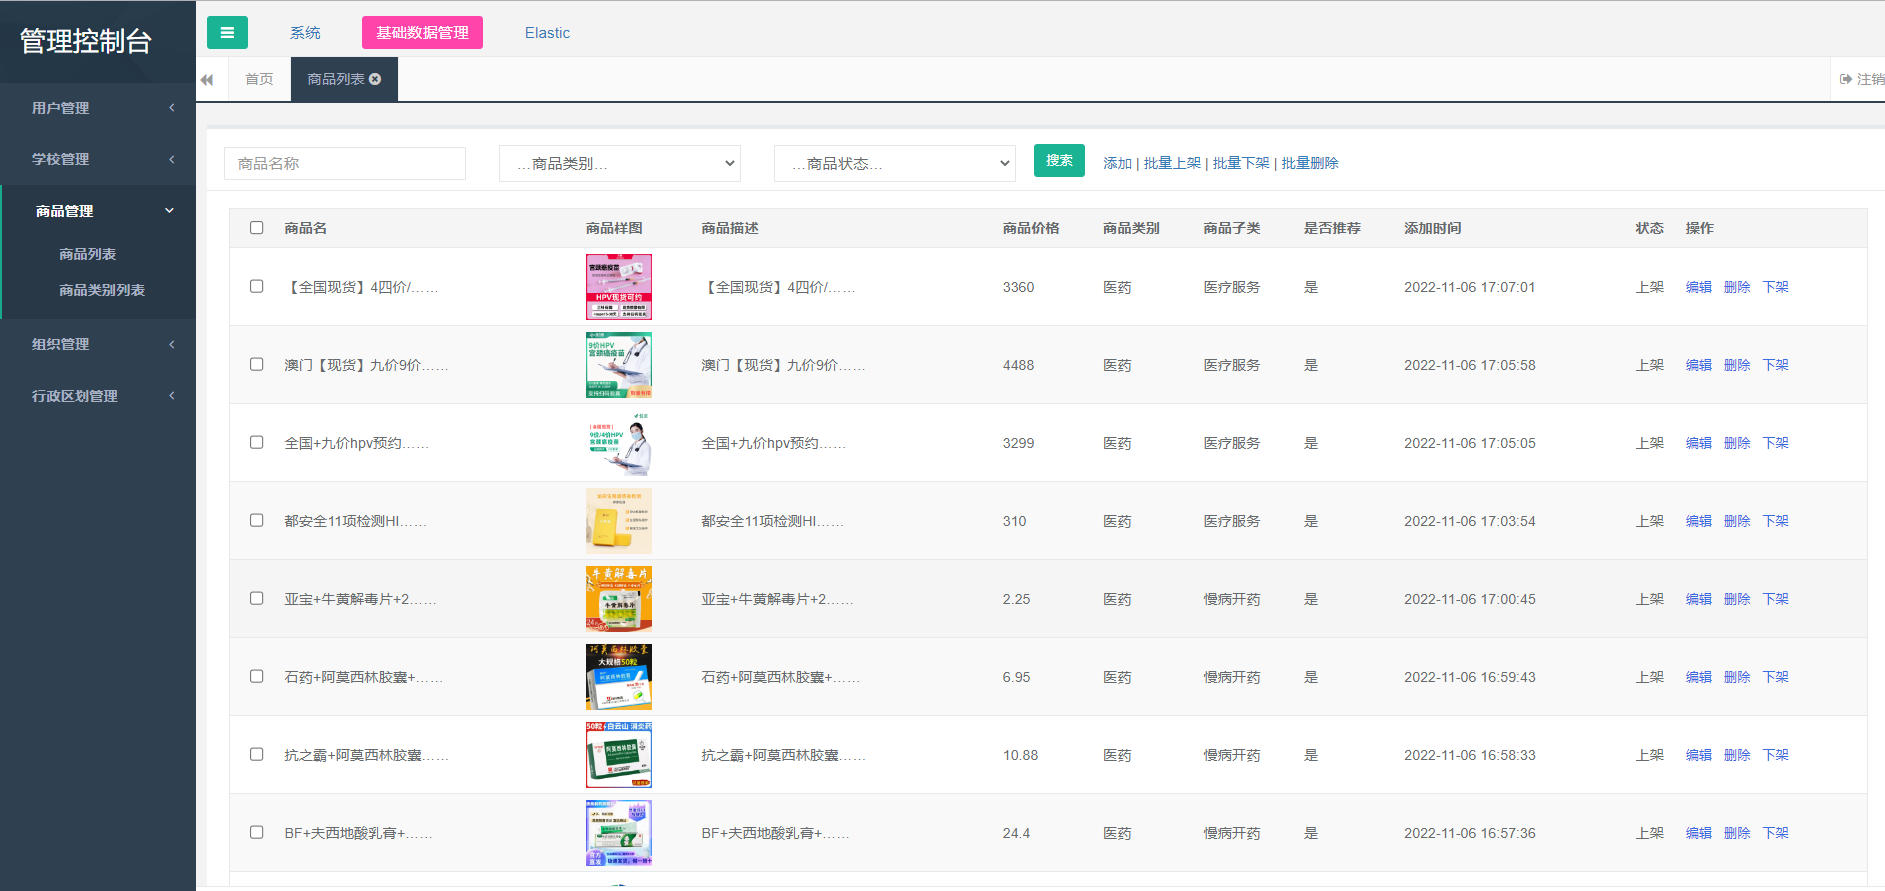This screenshot has width=1885, height=891.
Task: Click 编辑 for 抗之霸+阿莫西林胶囊 row
Action: pos(1699,755)
